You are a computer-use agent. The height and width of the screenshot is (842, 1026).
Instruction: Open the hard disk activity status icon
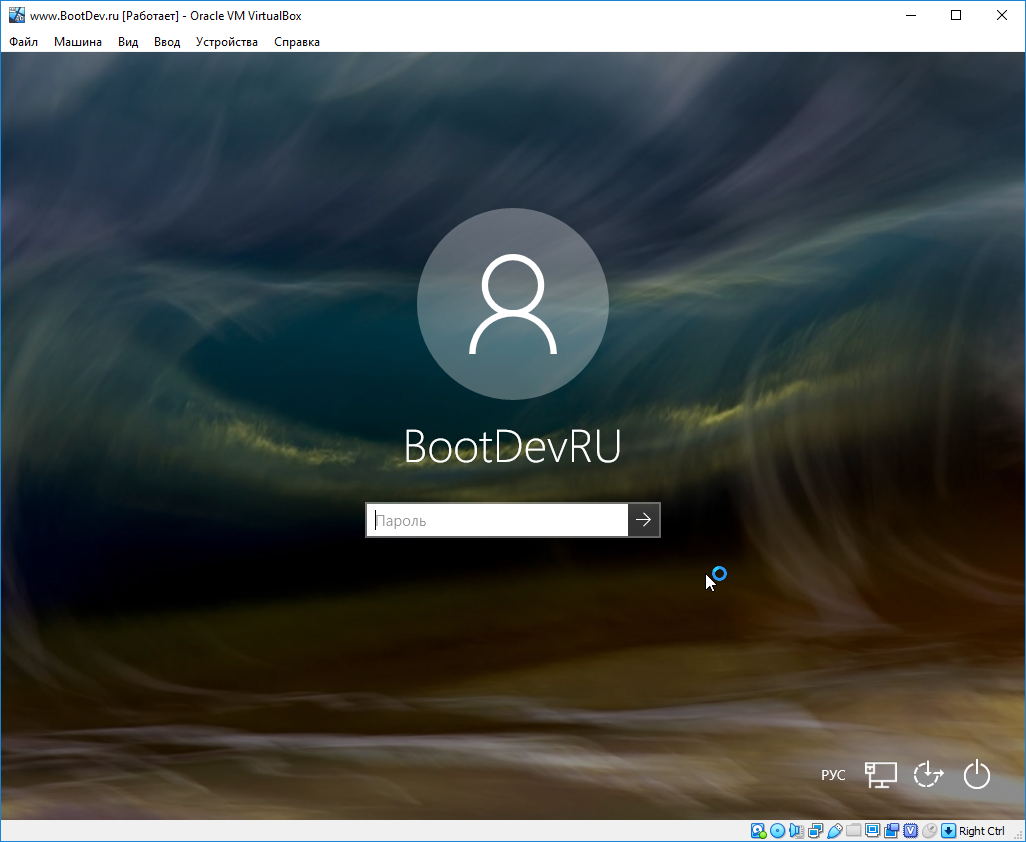[x=759, y=831]
